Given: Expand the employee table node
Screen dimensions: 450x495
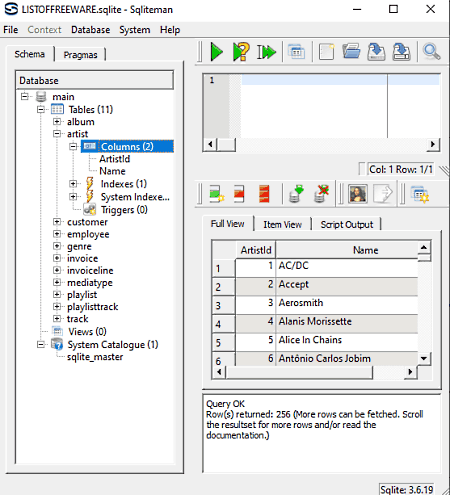Looking at the screenshot, I should pyautogui.click(x=57, y=234).
